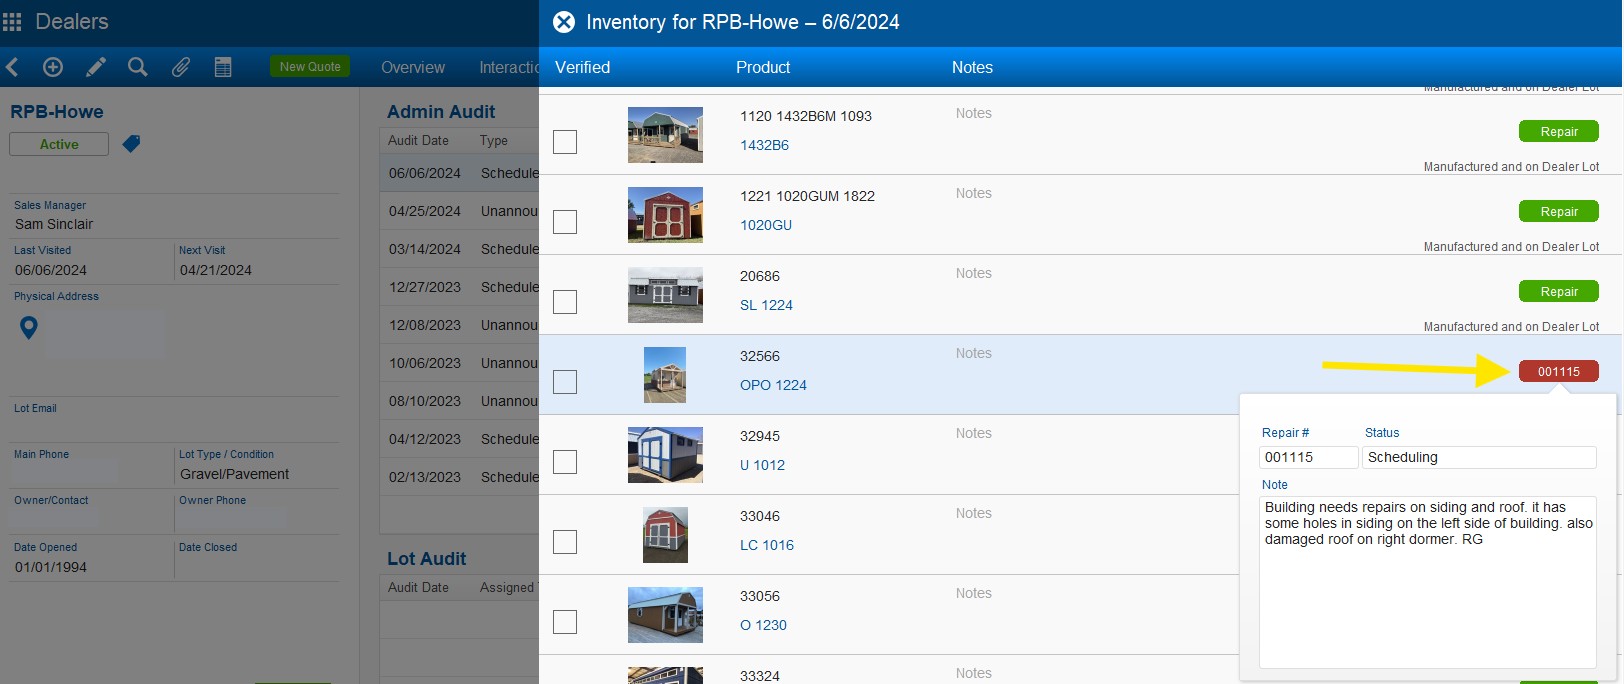
Task: Select the 04/25/2024 Admin Audit row
Action: coord(459,211)
